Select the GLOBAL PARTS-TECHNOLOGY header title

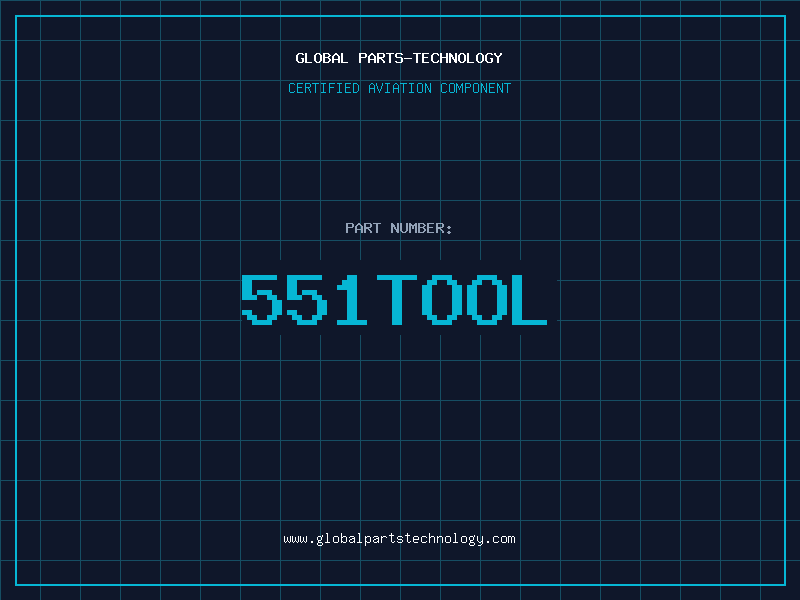click(399, 58)
